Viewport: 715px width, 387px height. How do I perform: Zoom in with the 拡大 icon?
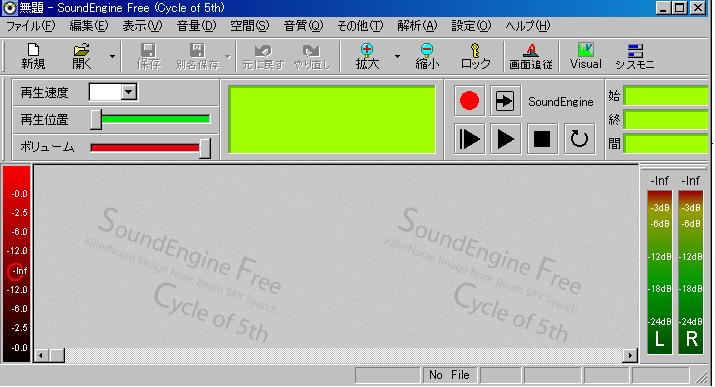[367, 56]
